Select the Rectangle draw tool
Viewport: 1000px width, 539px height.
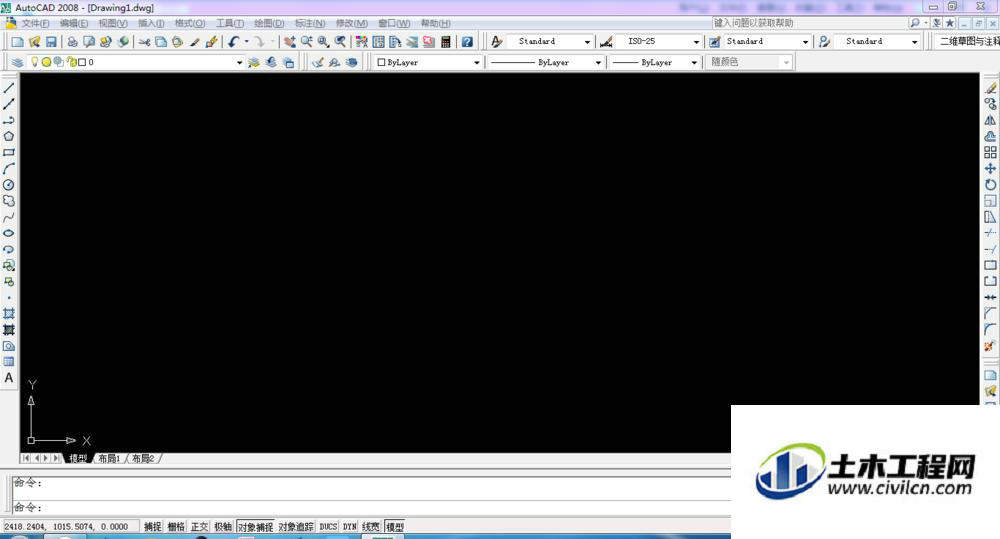[x=9, y=152]
